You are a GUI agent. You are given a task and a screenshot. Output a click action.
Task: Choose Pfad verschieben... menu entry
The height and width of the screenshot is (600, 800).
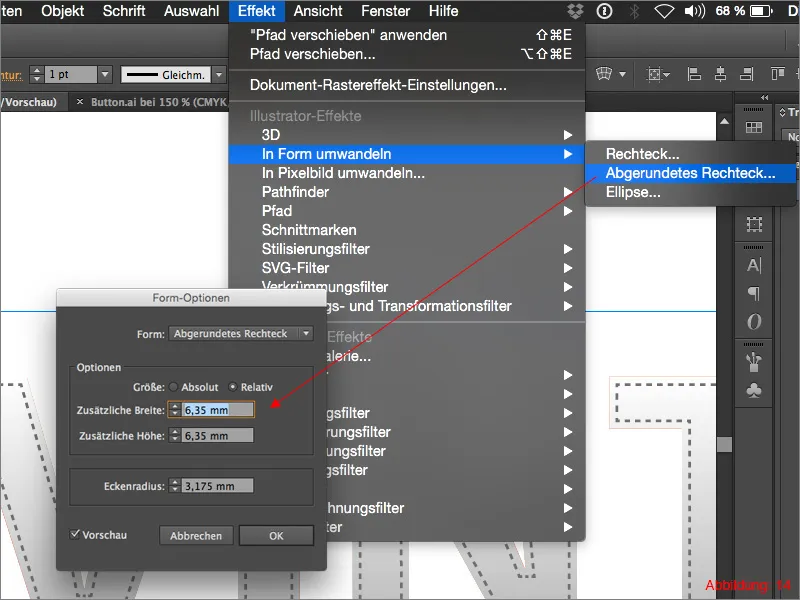coord(407,54)
